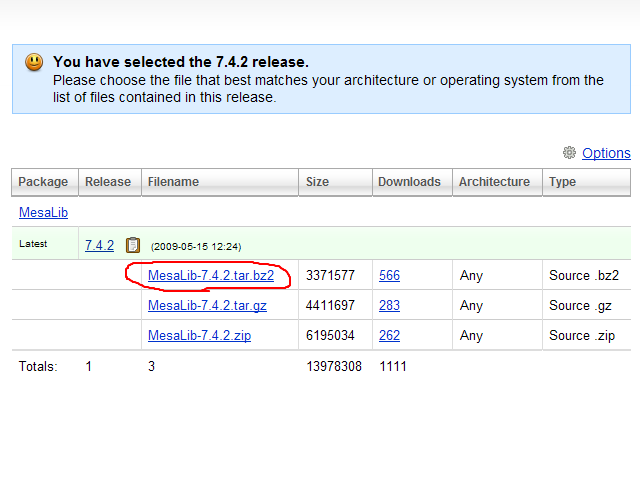
Task: Click the smiley face icon in the notice box
Action: click(34, 62)
